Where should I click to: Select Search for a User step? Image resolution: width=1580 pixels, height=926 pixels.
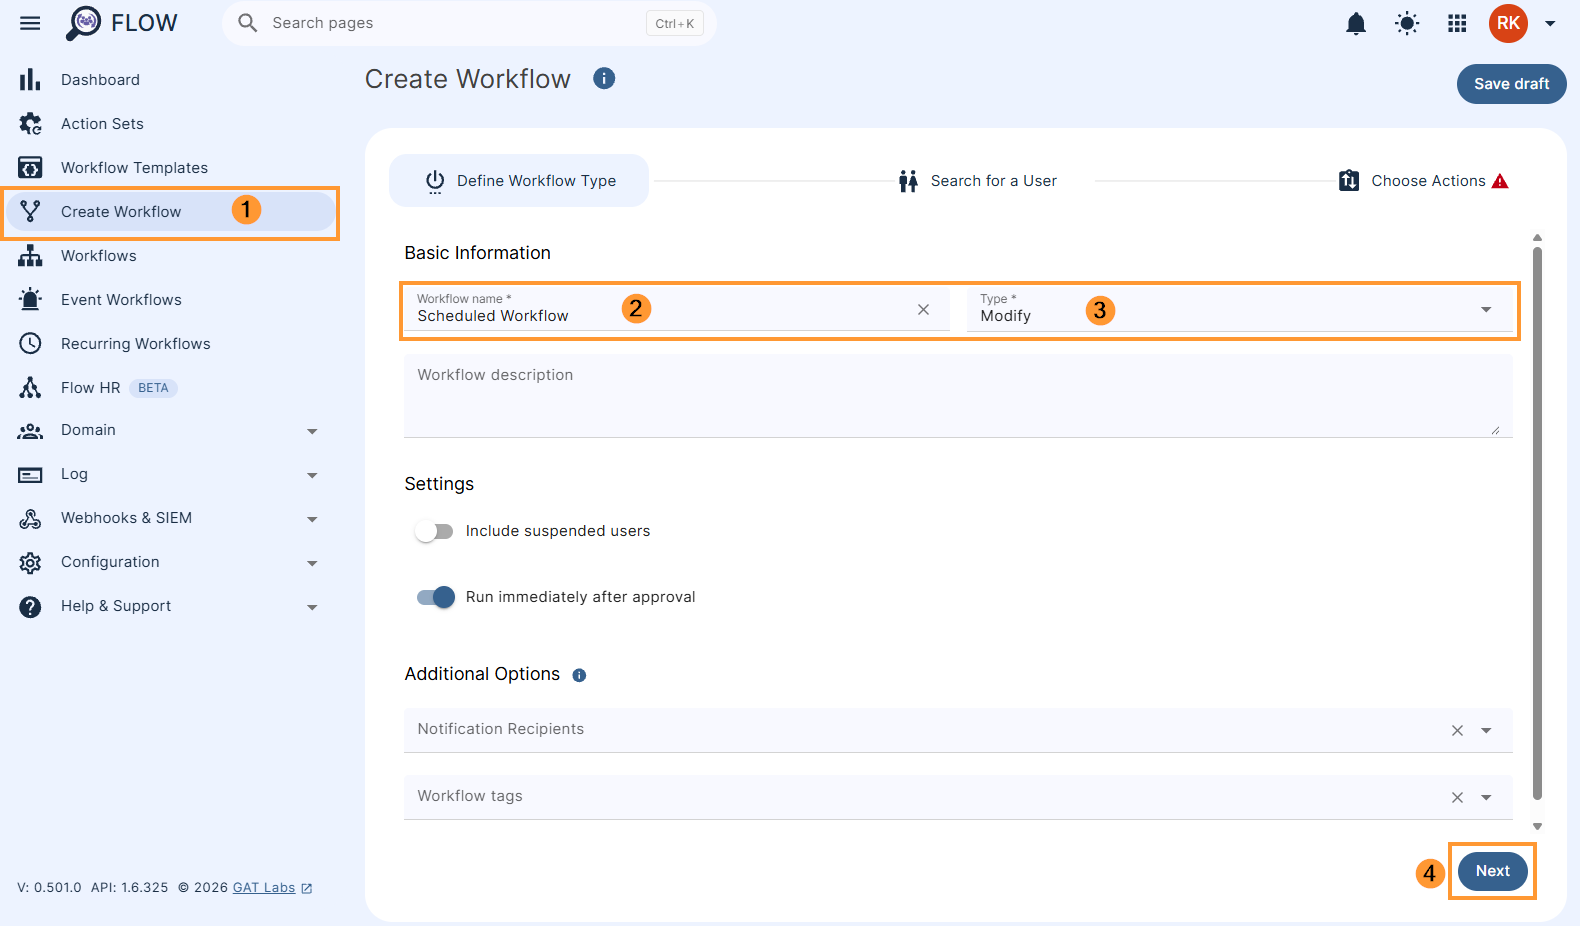coord(977,181)
